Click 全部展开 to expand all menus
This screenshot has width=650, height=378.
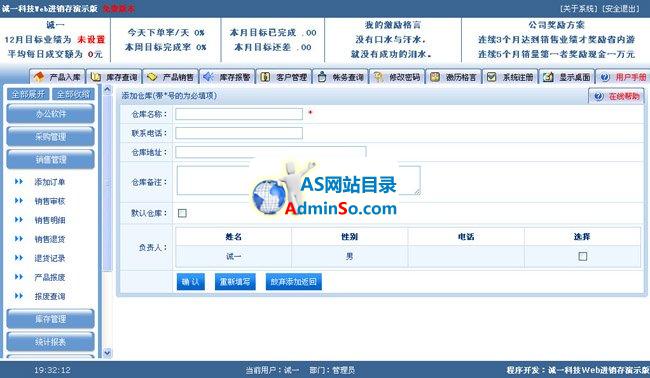[28, 94]
